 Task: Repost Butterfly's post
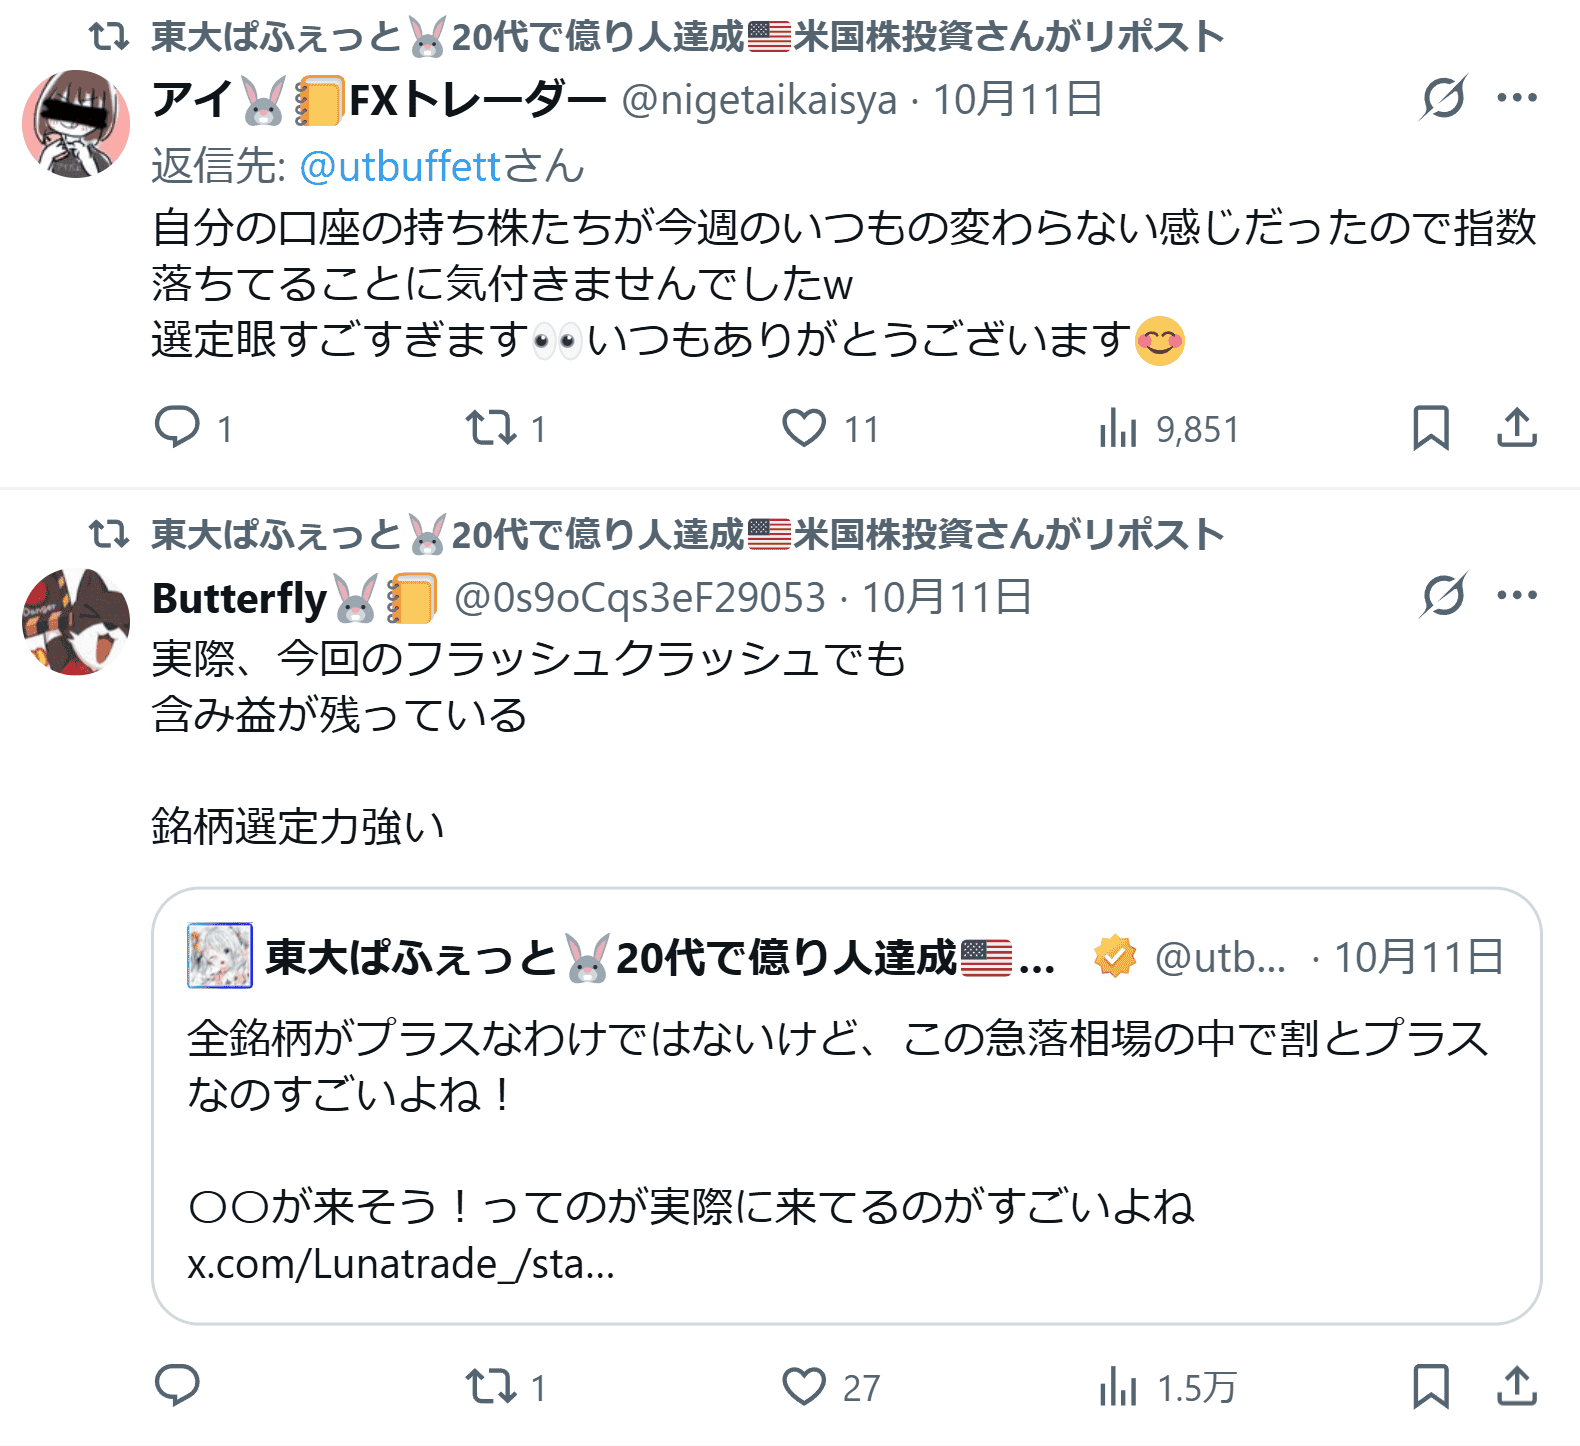coord(491,1386)
